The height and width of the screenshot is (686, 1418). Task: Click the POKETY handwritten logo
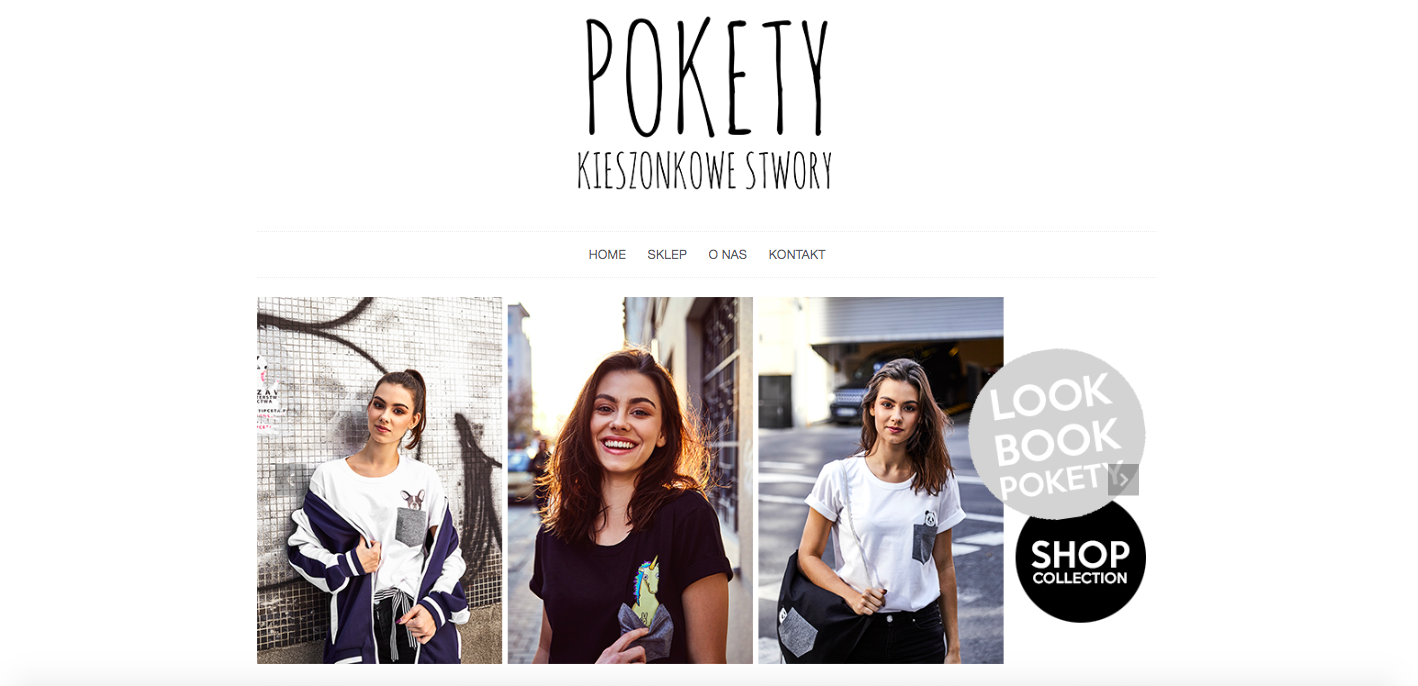tap(706, 77)
